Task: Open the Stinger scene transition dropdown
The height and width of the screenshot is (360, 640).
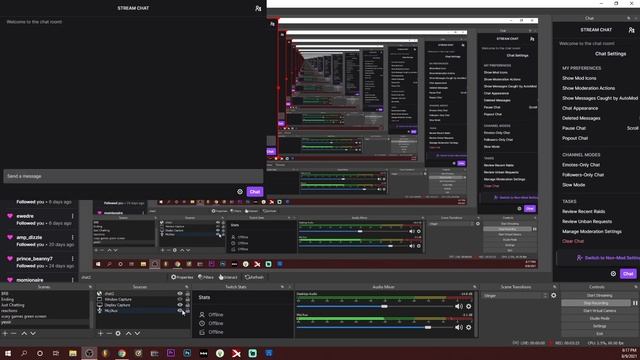Action: [x=515, y=296]
